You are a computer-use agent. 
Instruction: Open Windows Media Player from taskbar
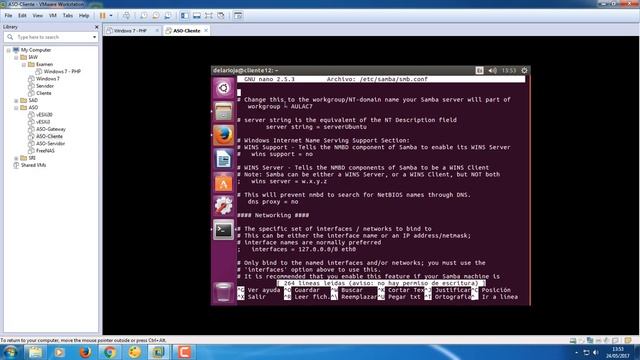[x=60, y=352]
